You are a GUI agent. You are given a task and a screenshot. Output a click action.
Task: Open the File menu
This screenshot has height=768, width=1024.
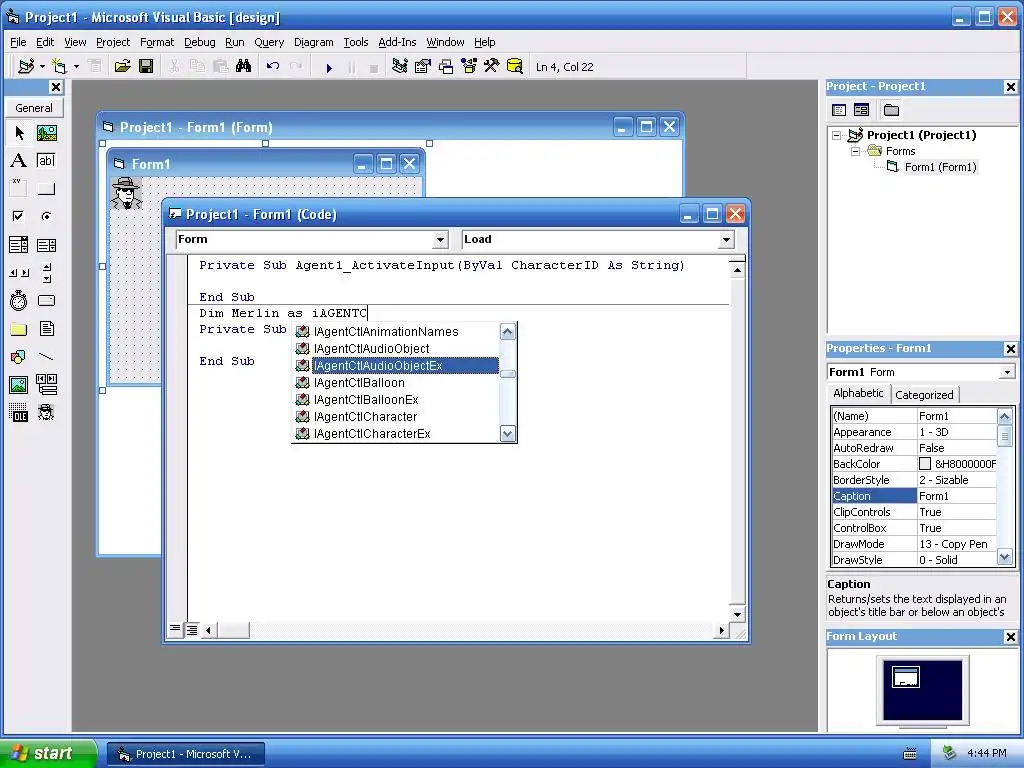tap(18, 42)
